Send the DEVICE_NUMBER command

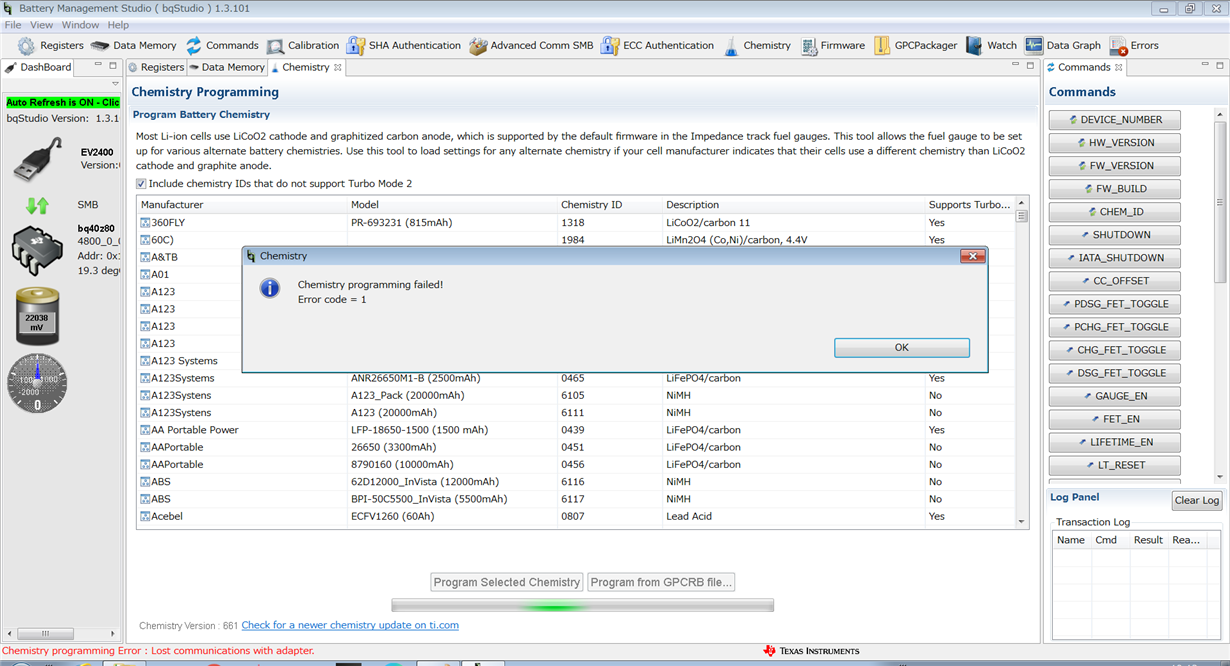point(1115,120)
